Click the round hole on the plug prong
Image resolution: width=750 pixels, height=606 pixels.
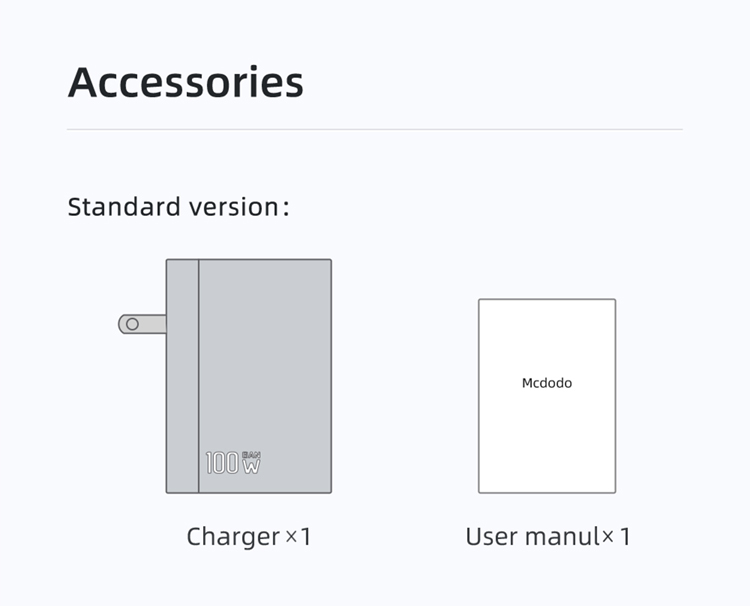132,324
